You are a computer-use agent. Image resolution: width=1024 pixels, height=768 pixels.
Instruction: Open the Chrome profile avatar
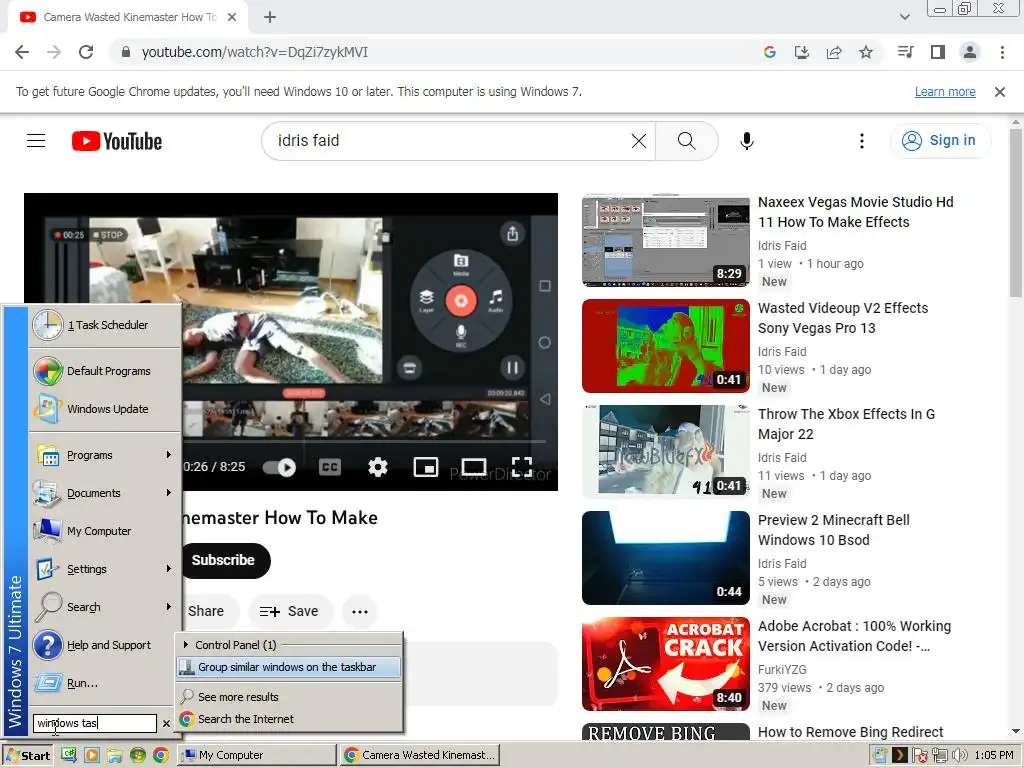(970, 52)
